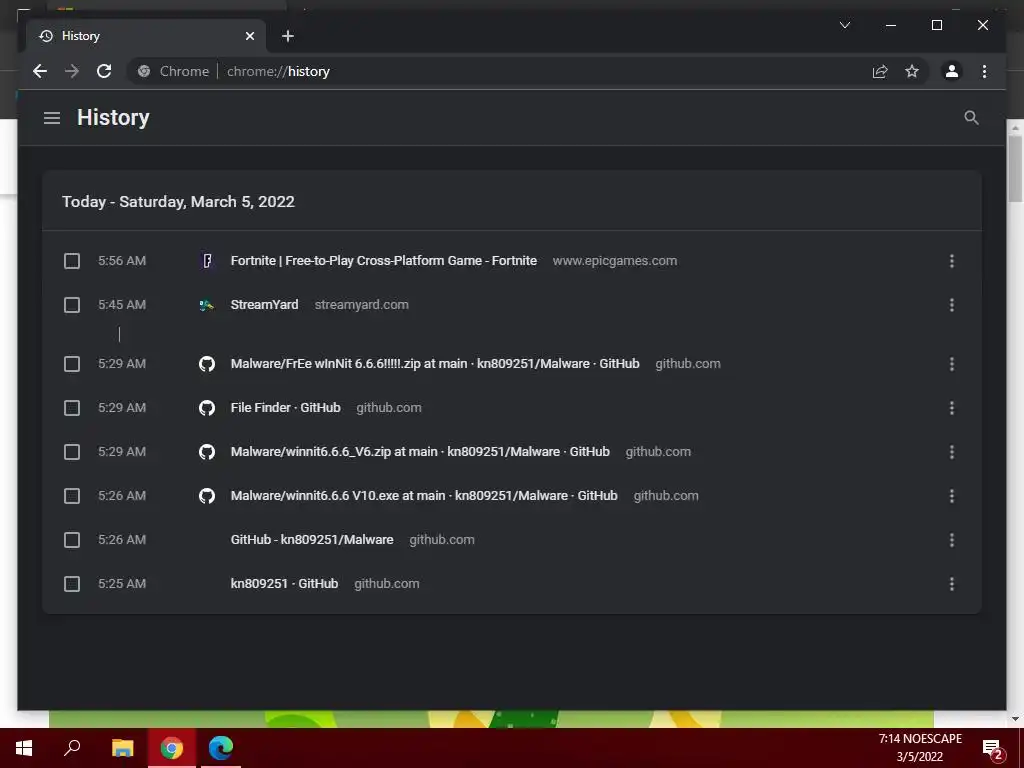The height and width of the screenshot is (768, 1024).
Task: Open the Fortnite Free-to-Play history link
Action: [383, 261]
